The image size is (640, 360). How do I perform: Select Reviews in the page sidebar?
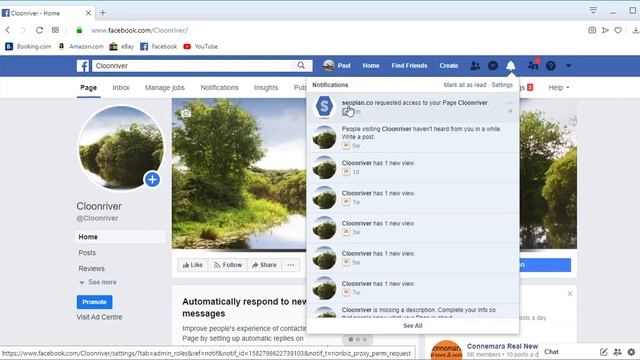pyautogui.click(x=91, y=269)
